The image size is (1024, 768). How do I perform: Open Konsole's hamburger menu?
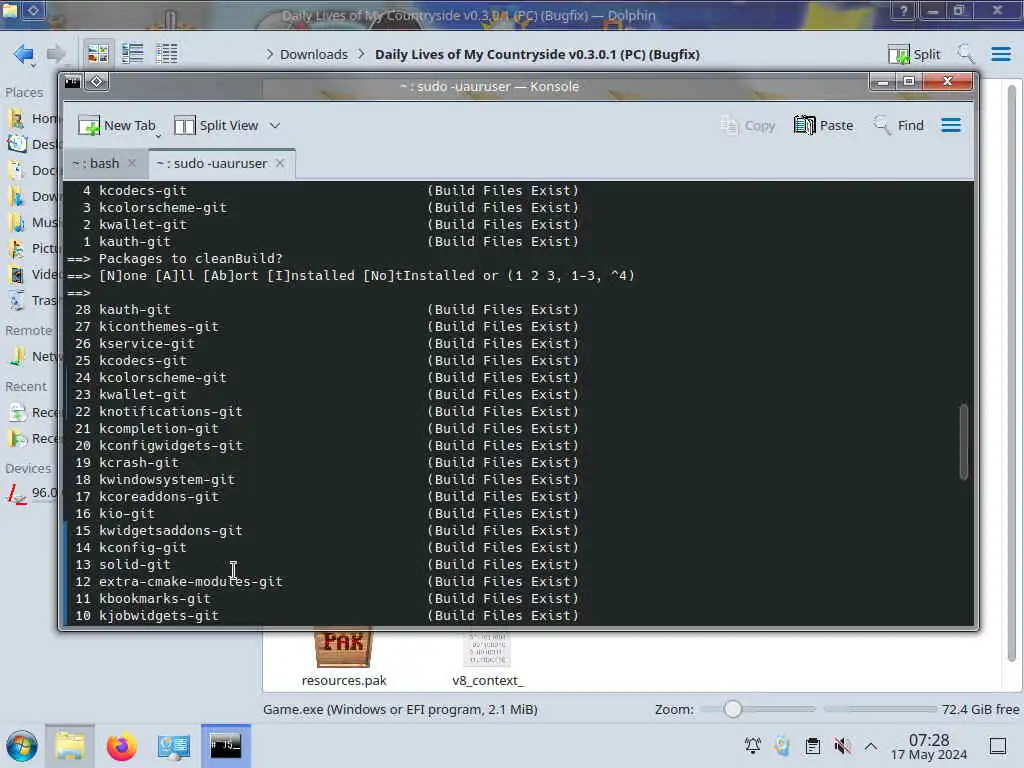coord(951,125)
